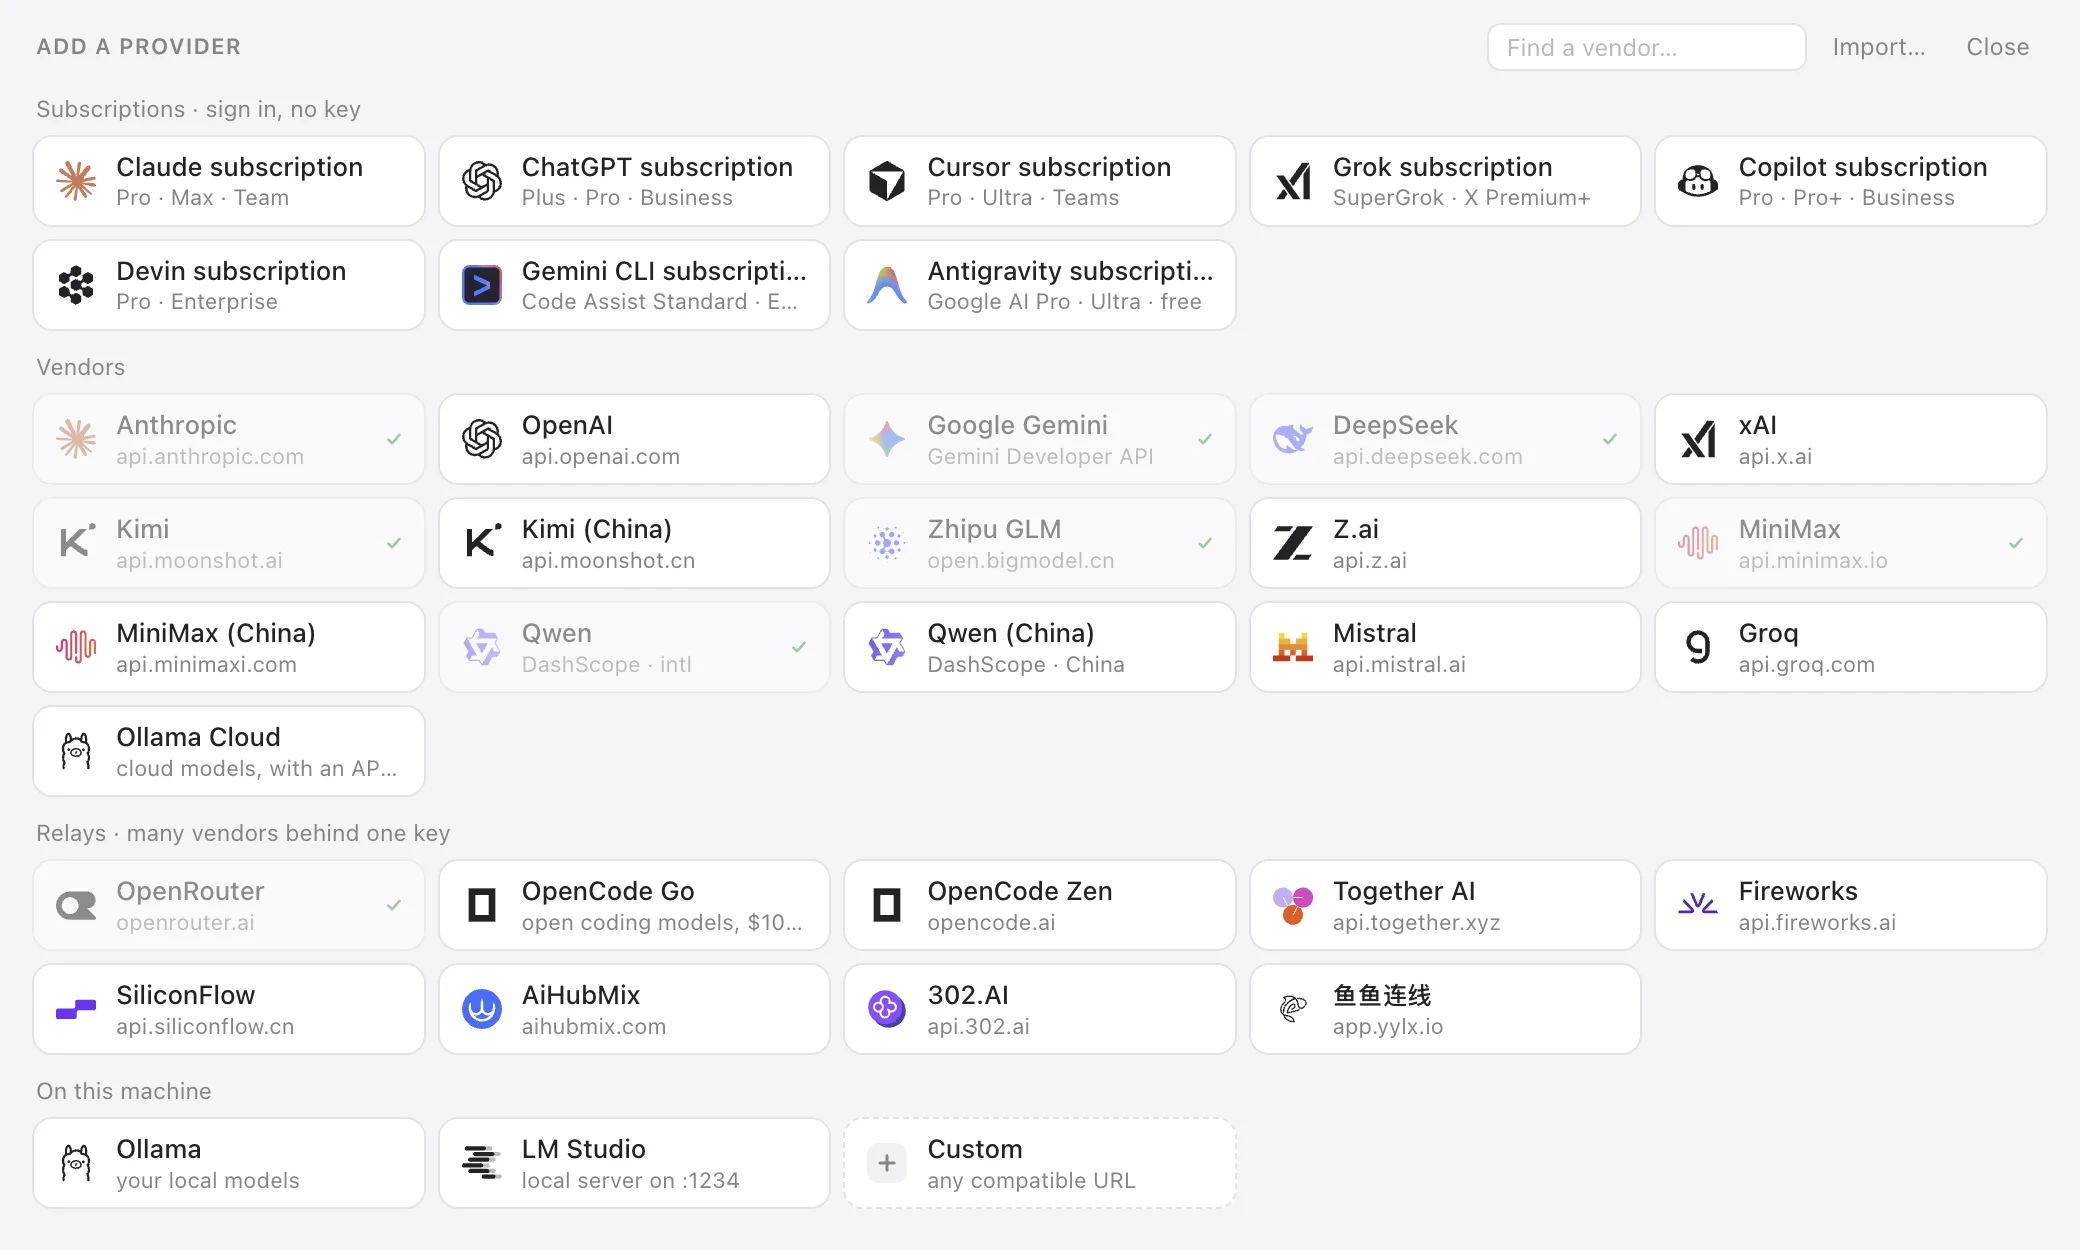Click the Mistral pixel logo icon
2080x1250 pixels.
click(1293, 647)
